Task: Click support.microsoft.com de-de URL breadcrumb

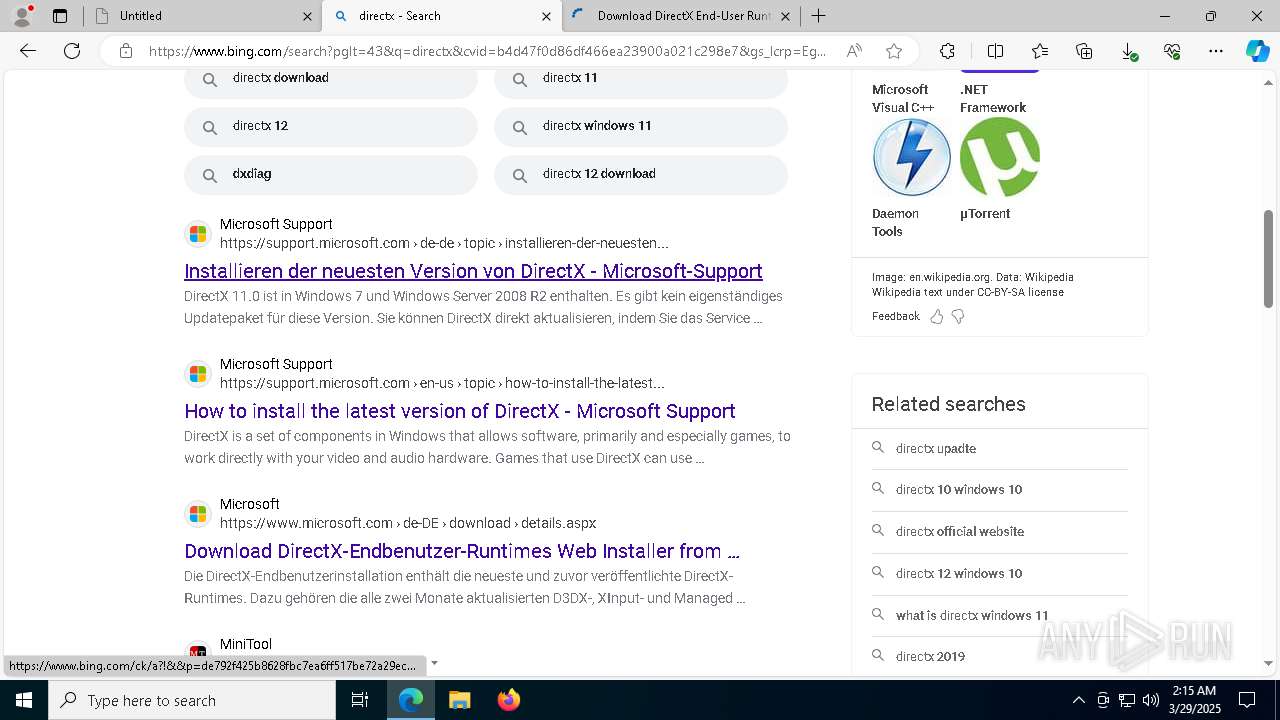Action: point(444,243)
